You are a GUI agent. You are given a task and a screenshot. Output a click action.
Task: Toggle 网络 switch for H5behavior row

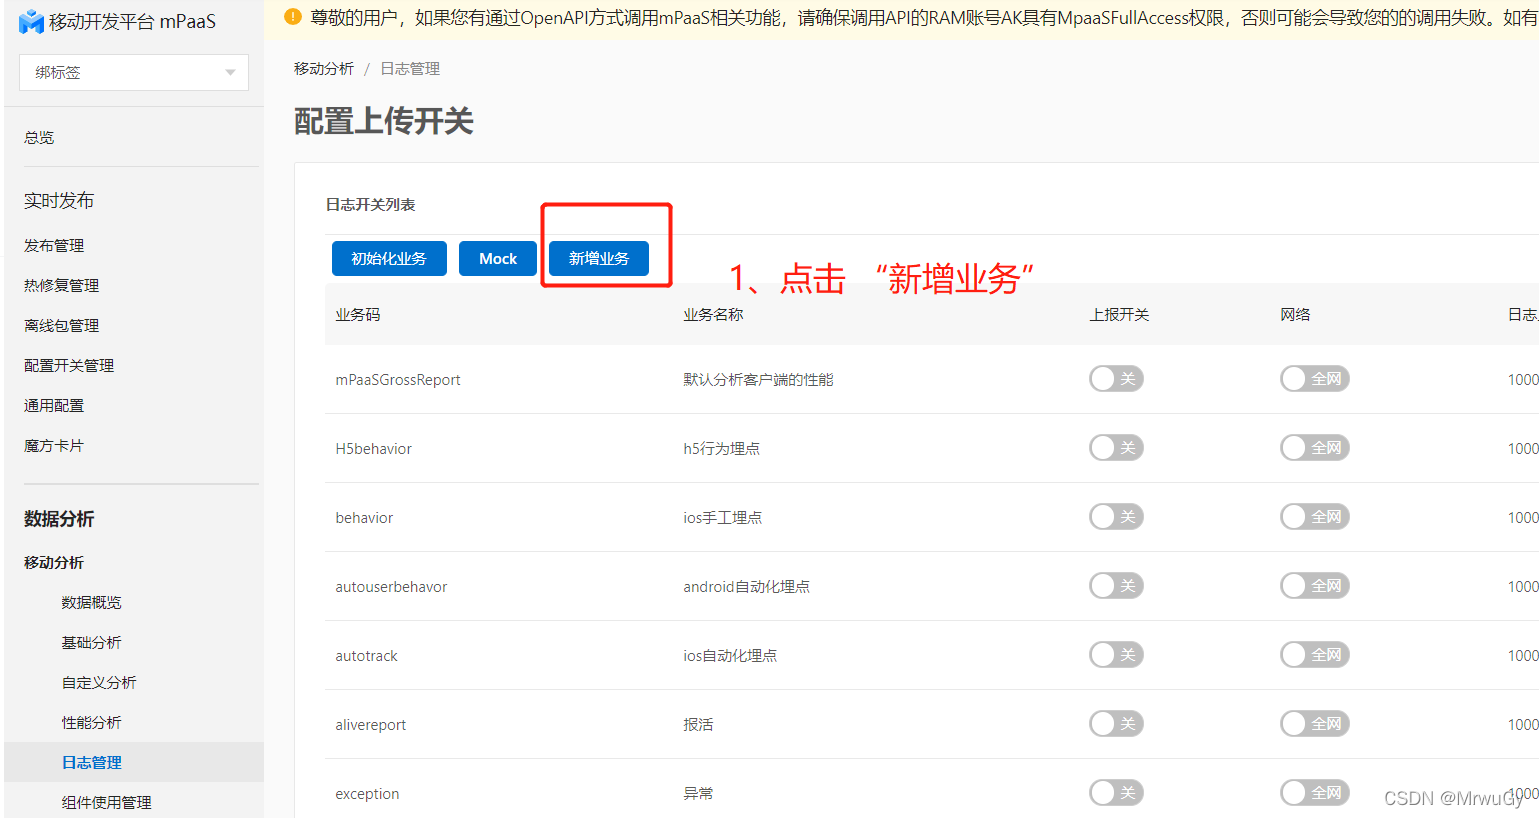coord(1315,448)
